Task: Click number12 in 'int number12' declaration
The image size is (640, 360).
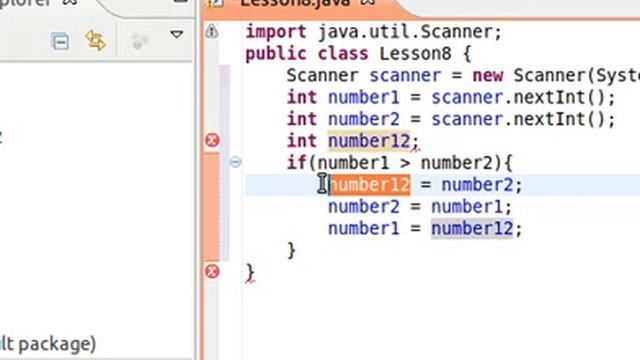Action: pos(369,141)
